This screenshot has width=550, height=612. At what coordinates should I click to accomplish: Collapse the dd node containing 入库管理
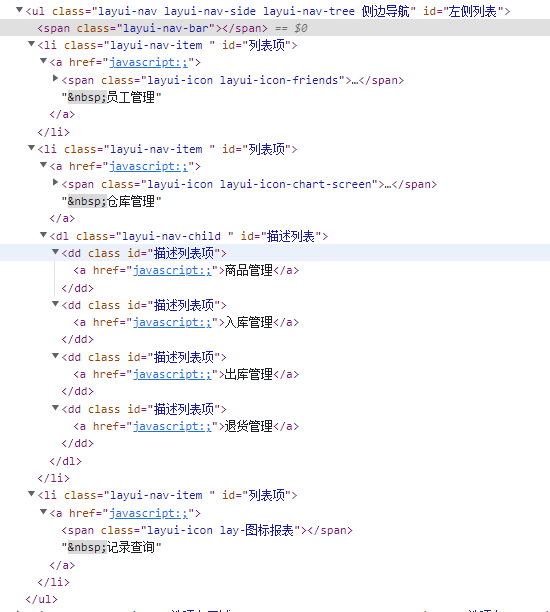(55, 304)
